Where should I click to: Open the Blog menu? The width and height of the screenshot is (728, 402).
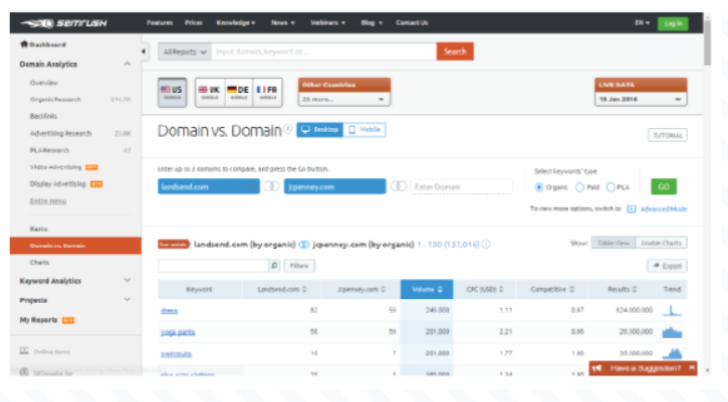tap(371, 23)
